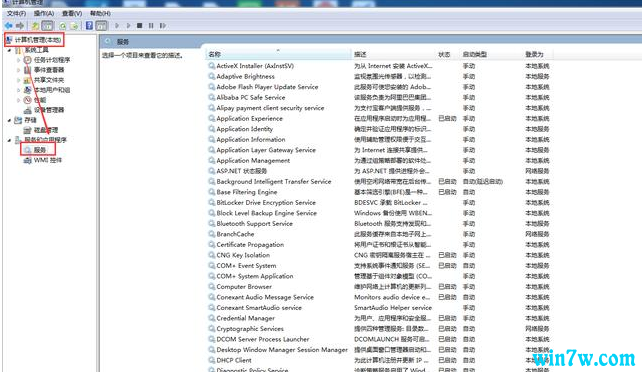
Task: Click the BranchCache service gear icon
Action: (x=211, y=234)
